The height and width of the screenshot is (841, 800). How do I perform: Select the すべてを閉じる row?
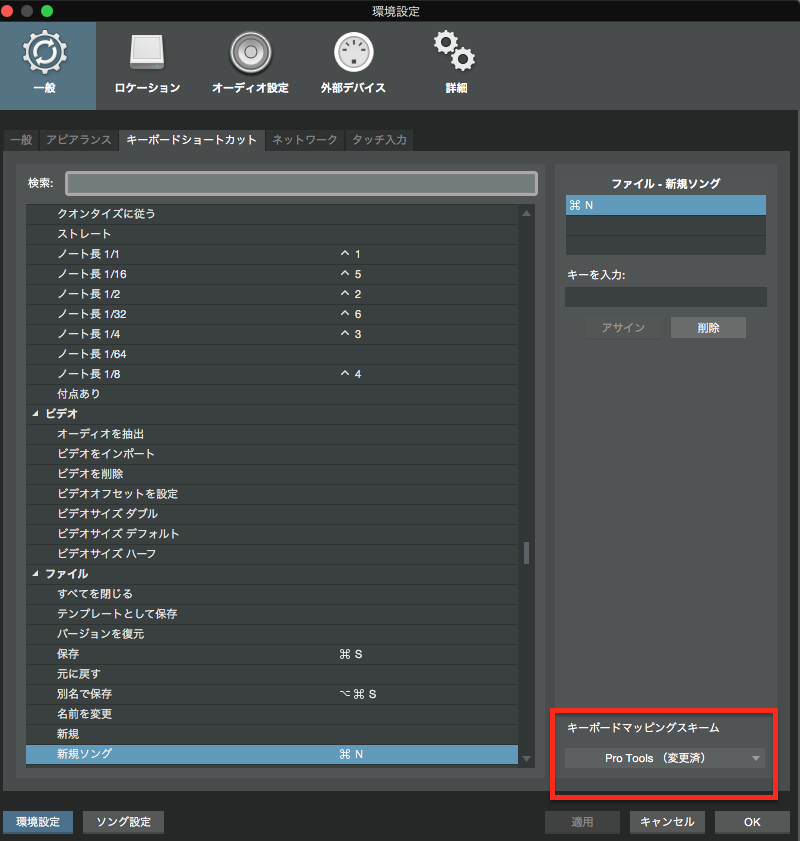(272, 594)
